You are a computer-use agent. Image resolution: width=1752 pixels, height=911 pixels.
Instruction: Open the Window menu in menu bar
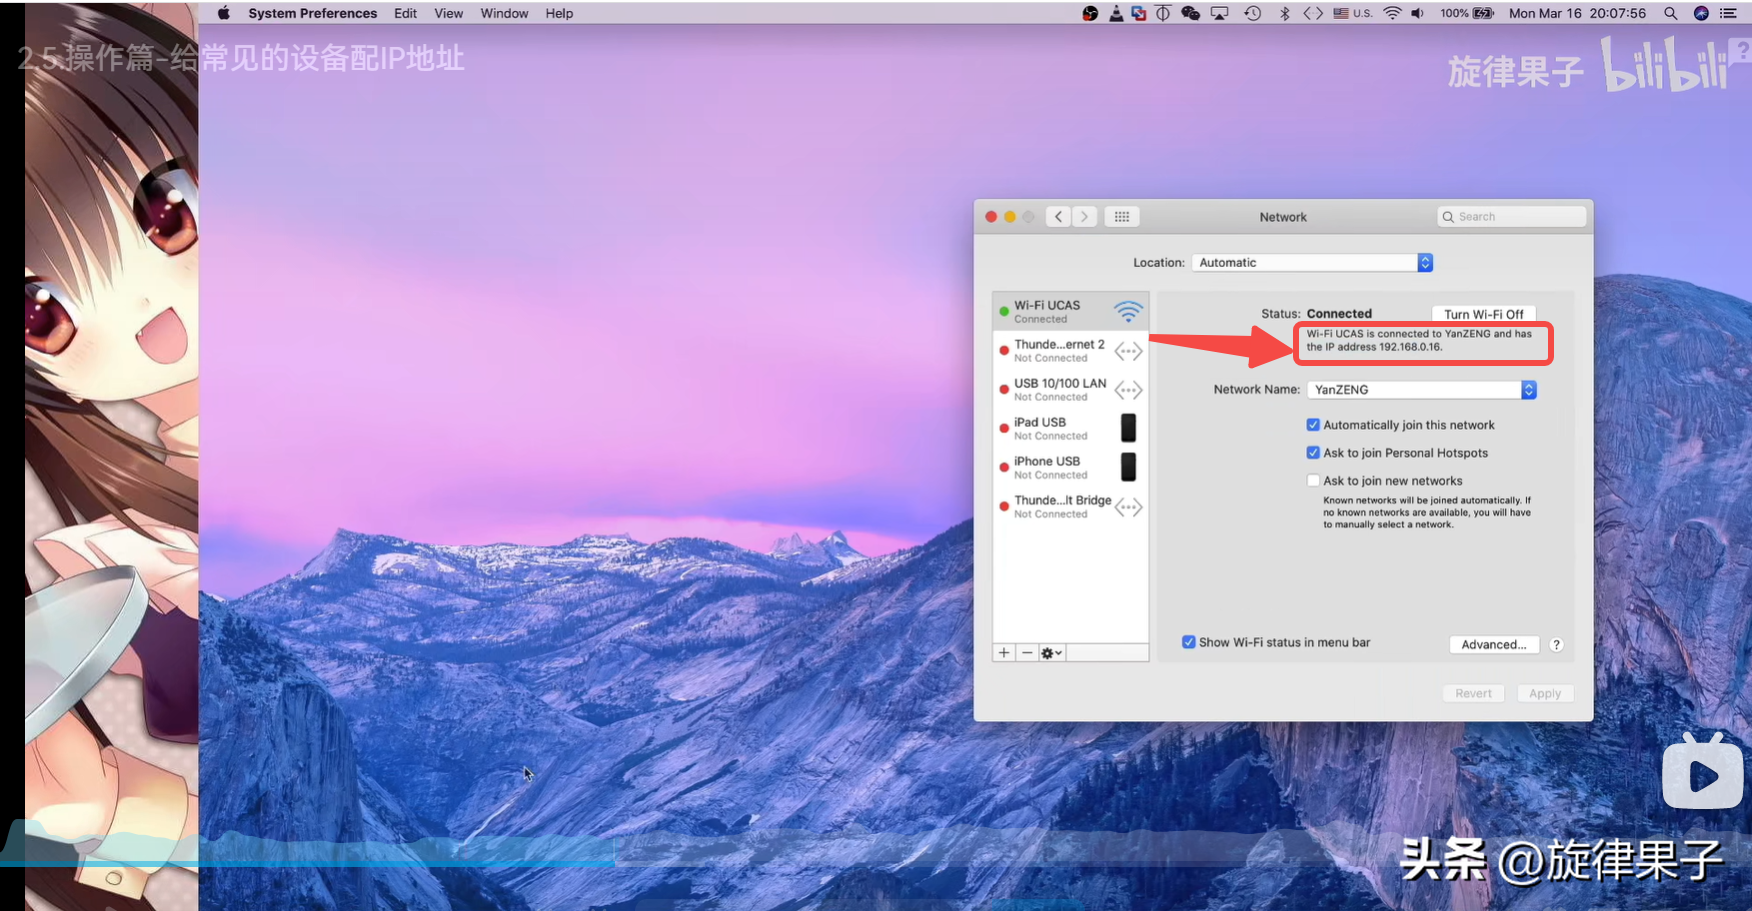point(504,14)
